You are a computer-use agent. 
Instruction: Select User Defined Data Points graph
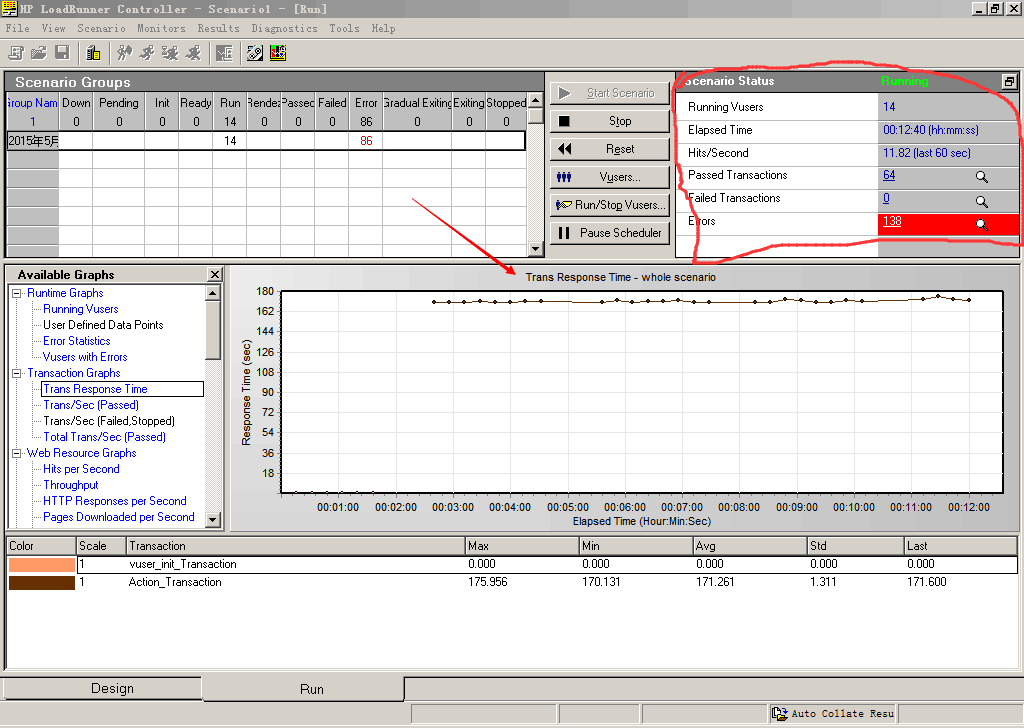click(103, 325)
